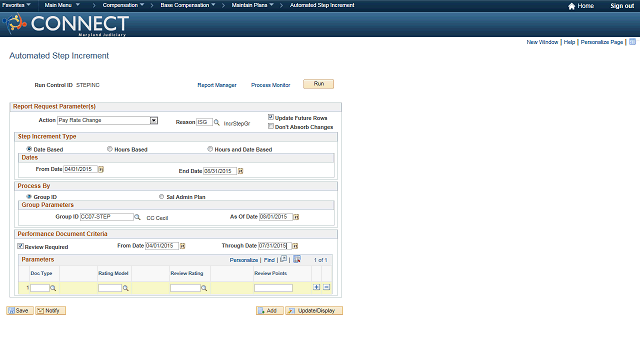This screenshot has width=640, height=360.
Task: Expand the Favorites menu
Action: 16,5
